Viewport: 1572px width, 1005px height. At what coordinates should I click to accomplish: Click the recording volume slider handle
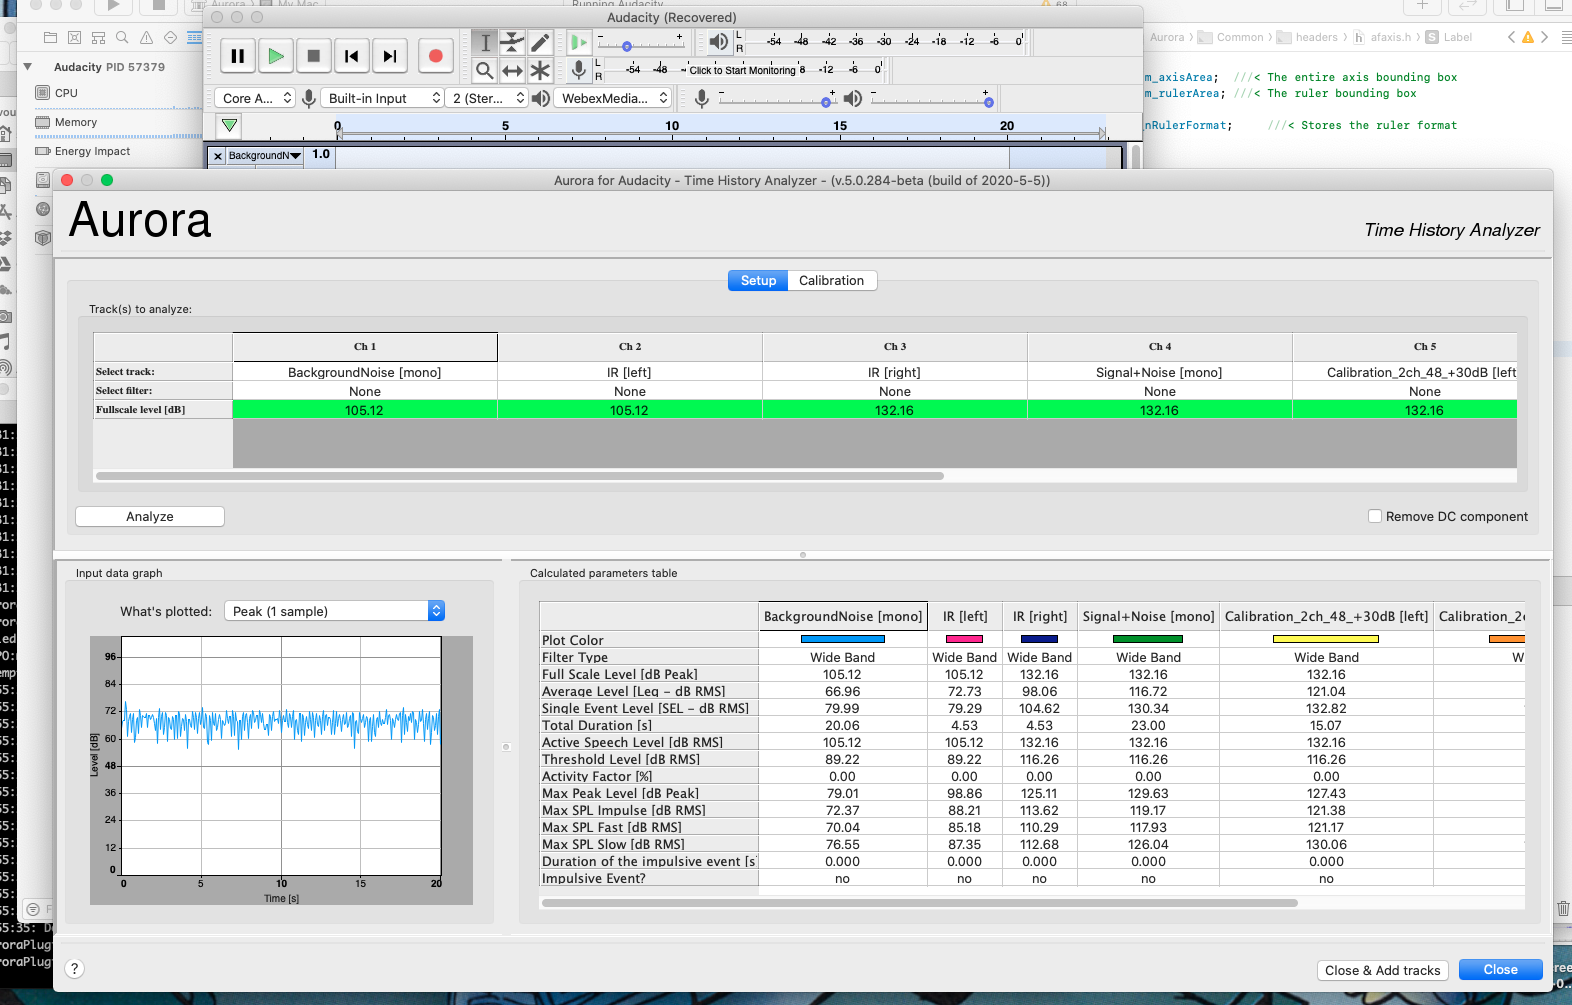click(826, 102)
